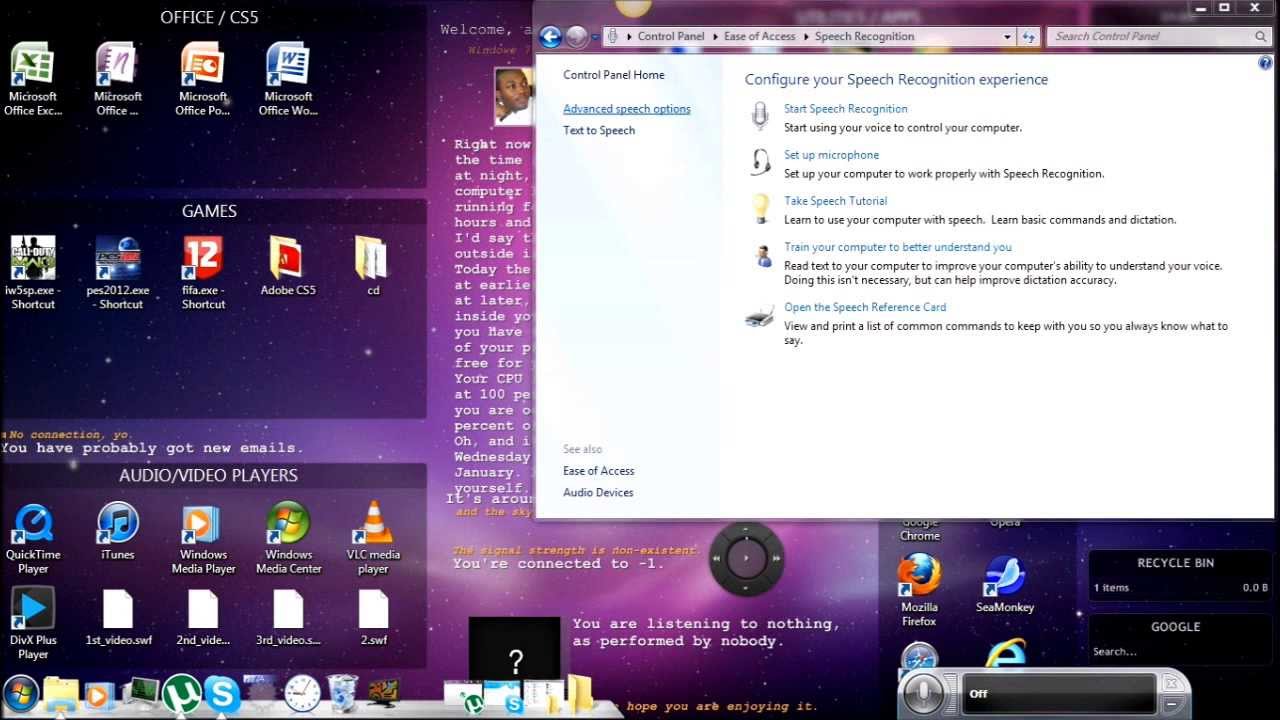Open uTorrent from the dock
The height and width of the screenshot is (720, 1280).
(181, 694)
